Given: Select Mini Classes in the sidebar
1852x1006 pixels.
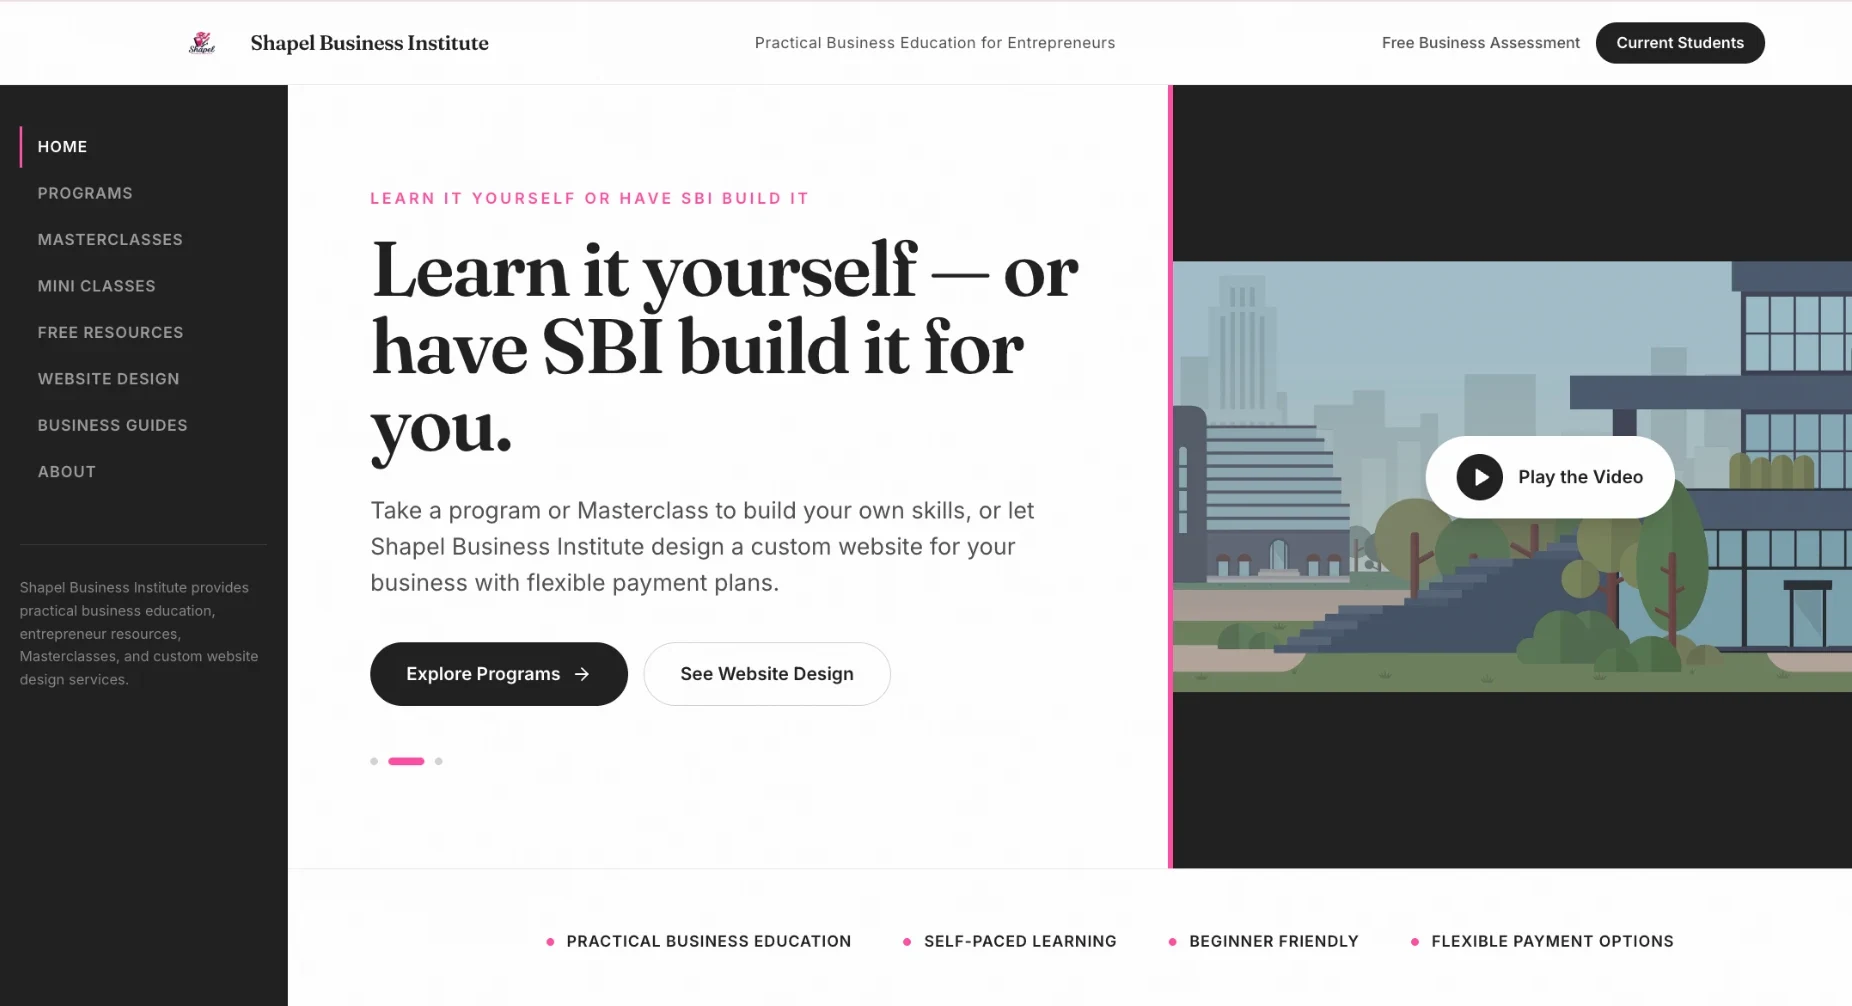Looking at the screenshot, I should [97, 286].
